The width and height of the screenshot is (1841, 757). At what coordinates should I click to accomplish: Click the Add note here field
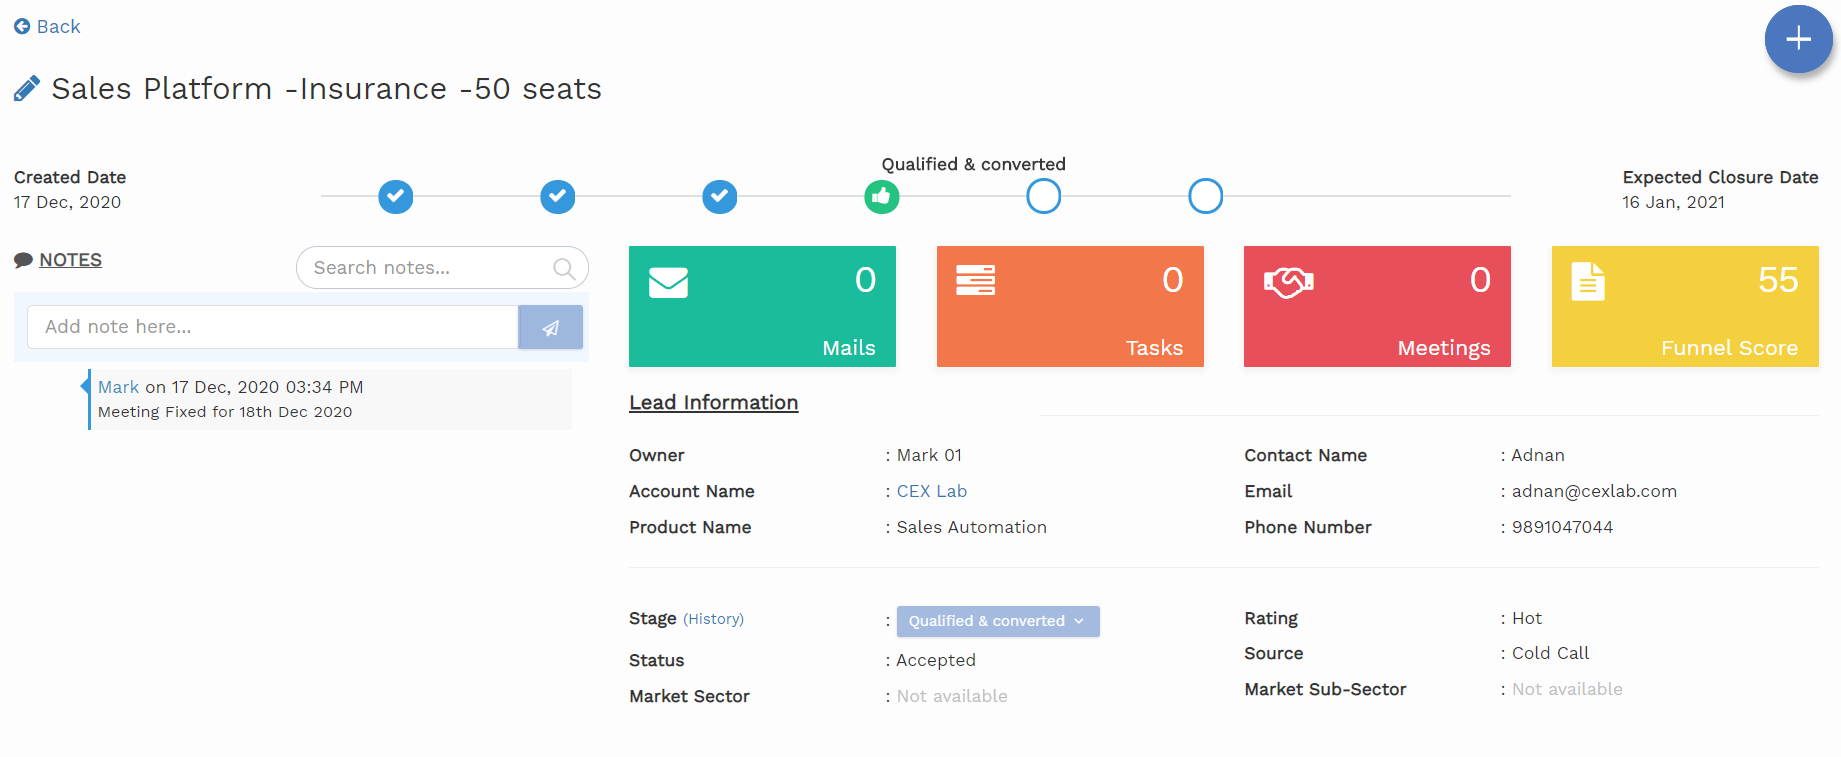click(x=273, y=327)
